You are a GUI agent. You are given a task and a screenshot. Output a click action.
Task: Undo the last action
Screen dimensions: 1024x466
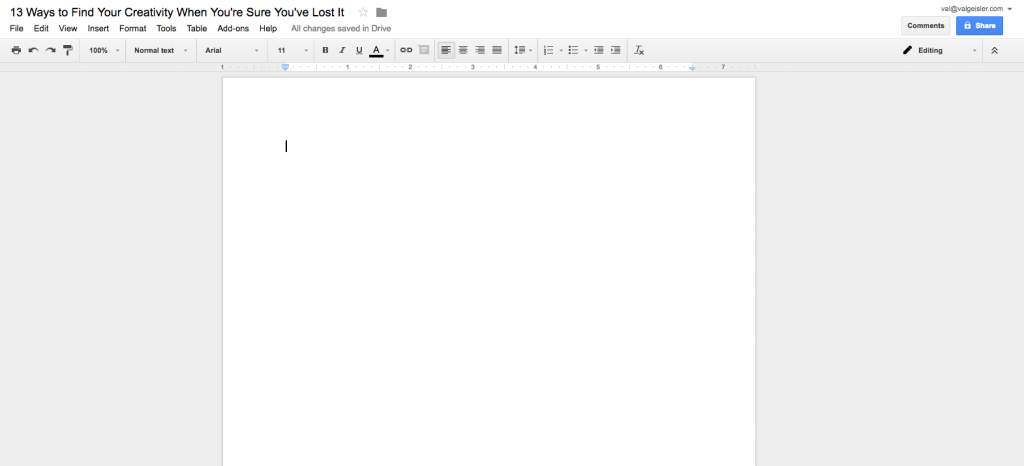33,50
